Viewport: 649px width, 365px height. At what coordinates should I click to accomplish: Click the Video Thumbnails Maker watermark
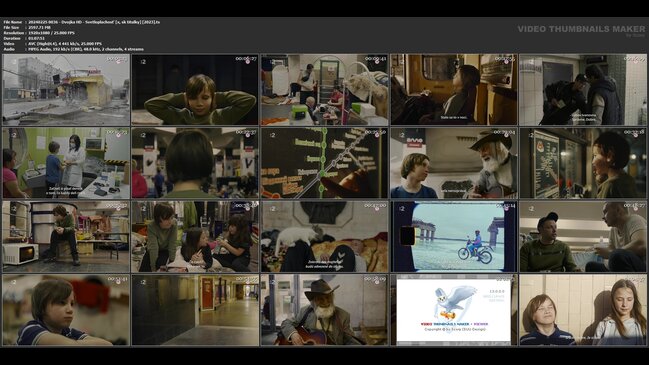pos(581,29)
